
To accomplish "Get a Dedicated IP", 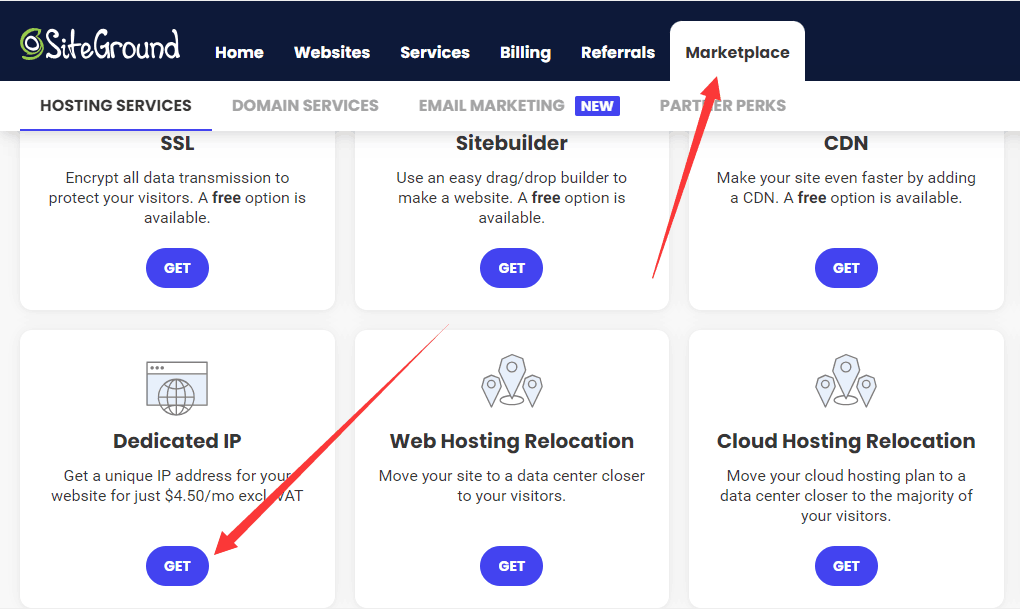I will click(177, 566).
